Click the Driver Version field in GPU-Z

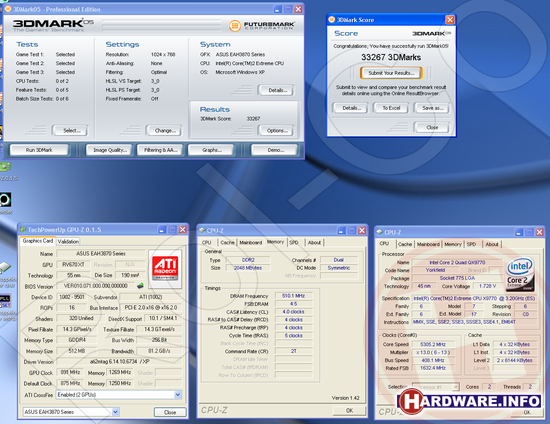pos(119,362)
